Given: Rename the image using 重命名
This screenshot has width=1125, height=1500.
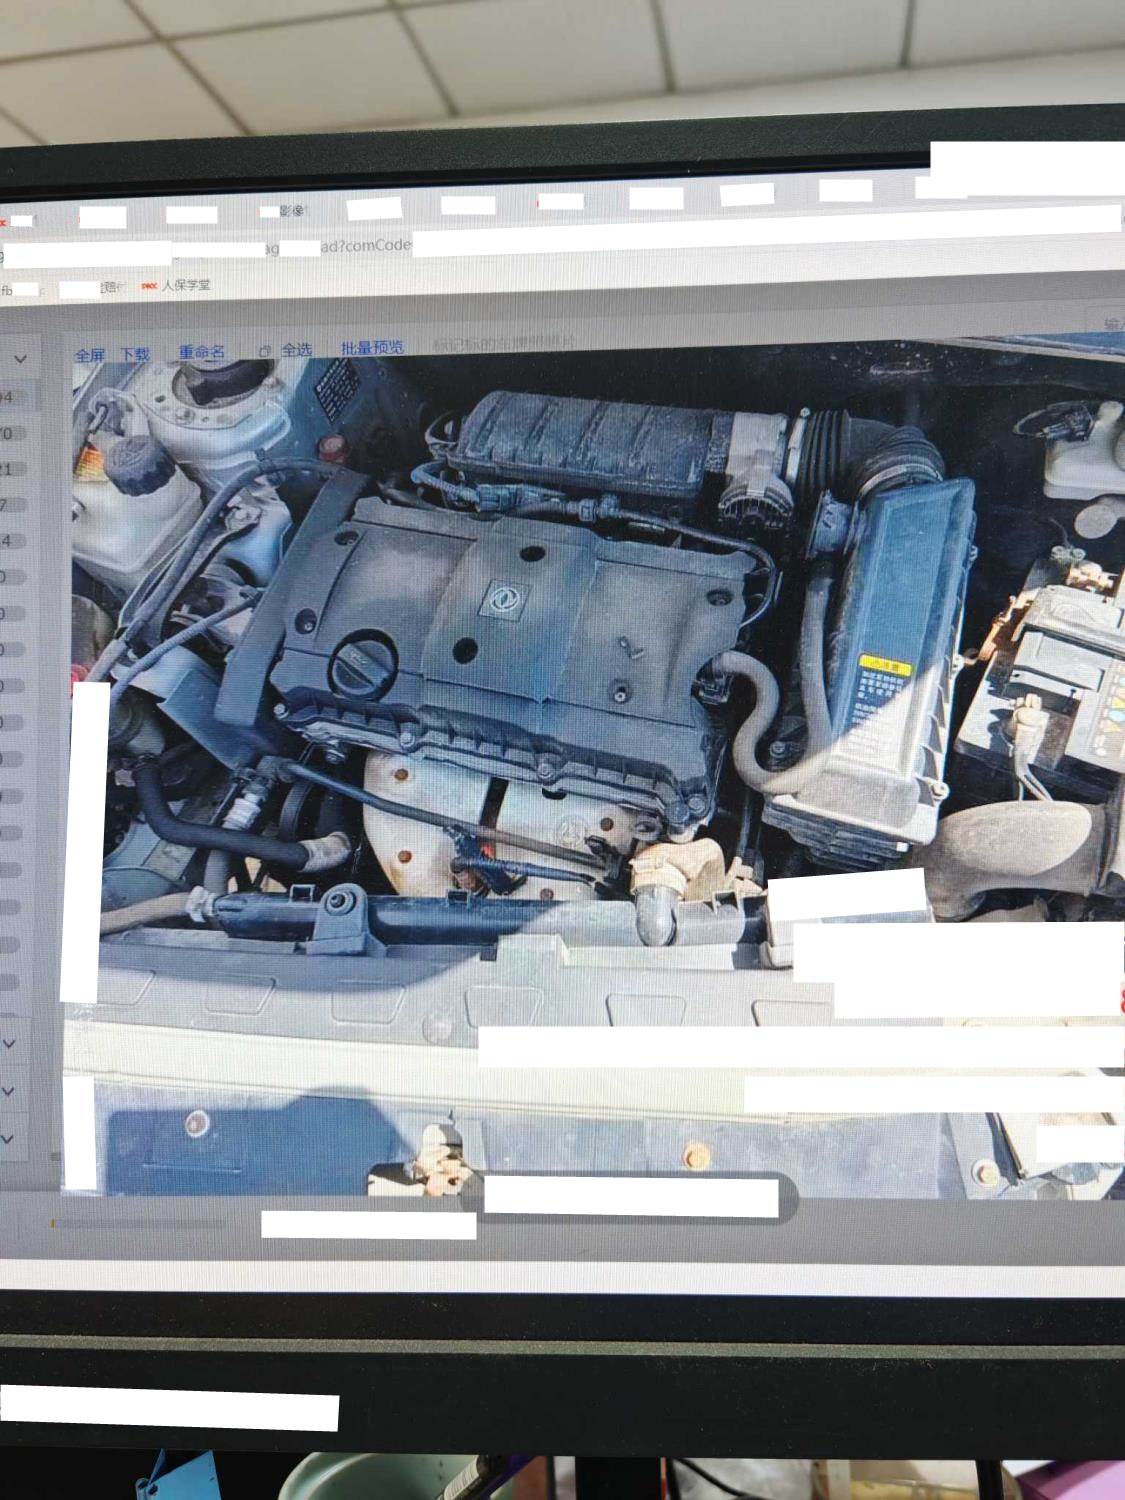Looking at the screenshot, I should point(201,352).
